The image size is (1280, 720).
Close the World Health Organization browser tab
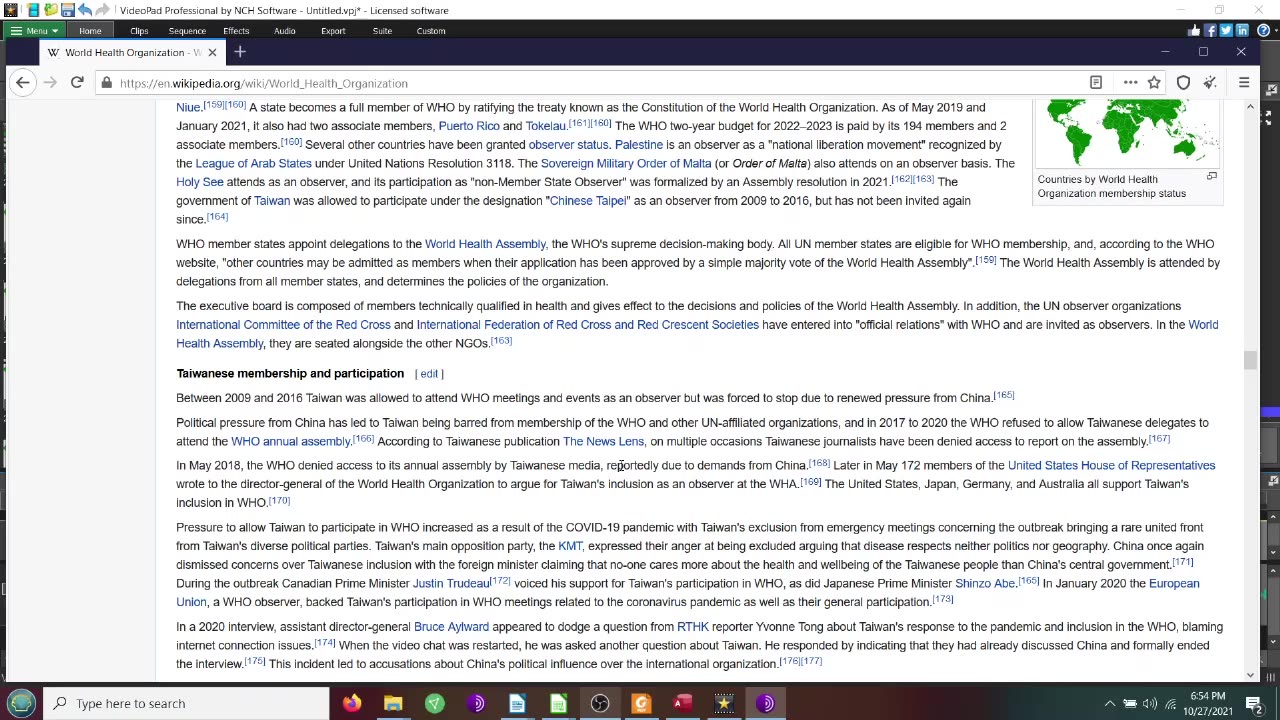(212, 52)
